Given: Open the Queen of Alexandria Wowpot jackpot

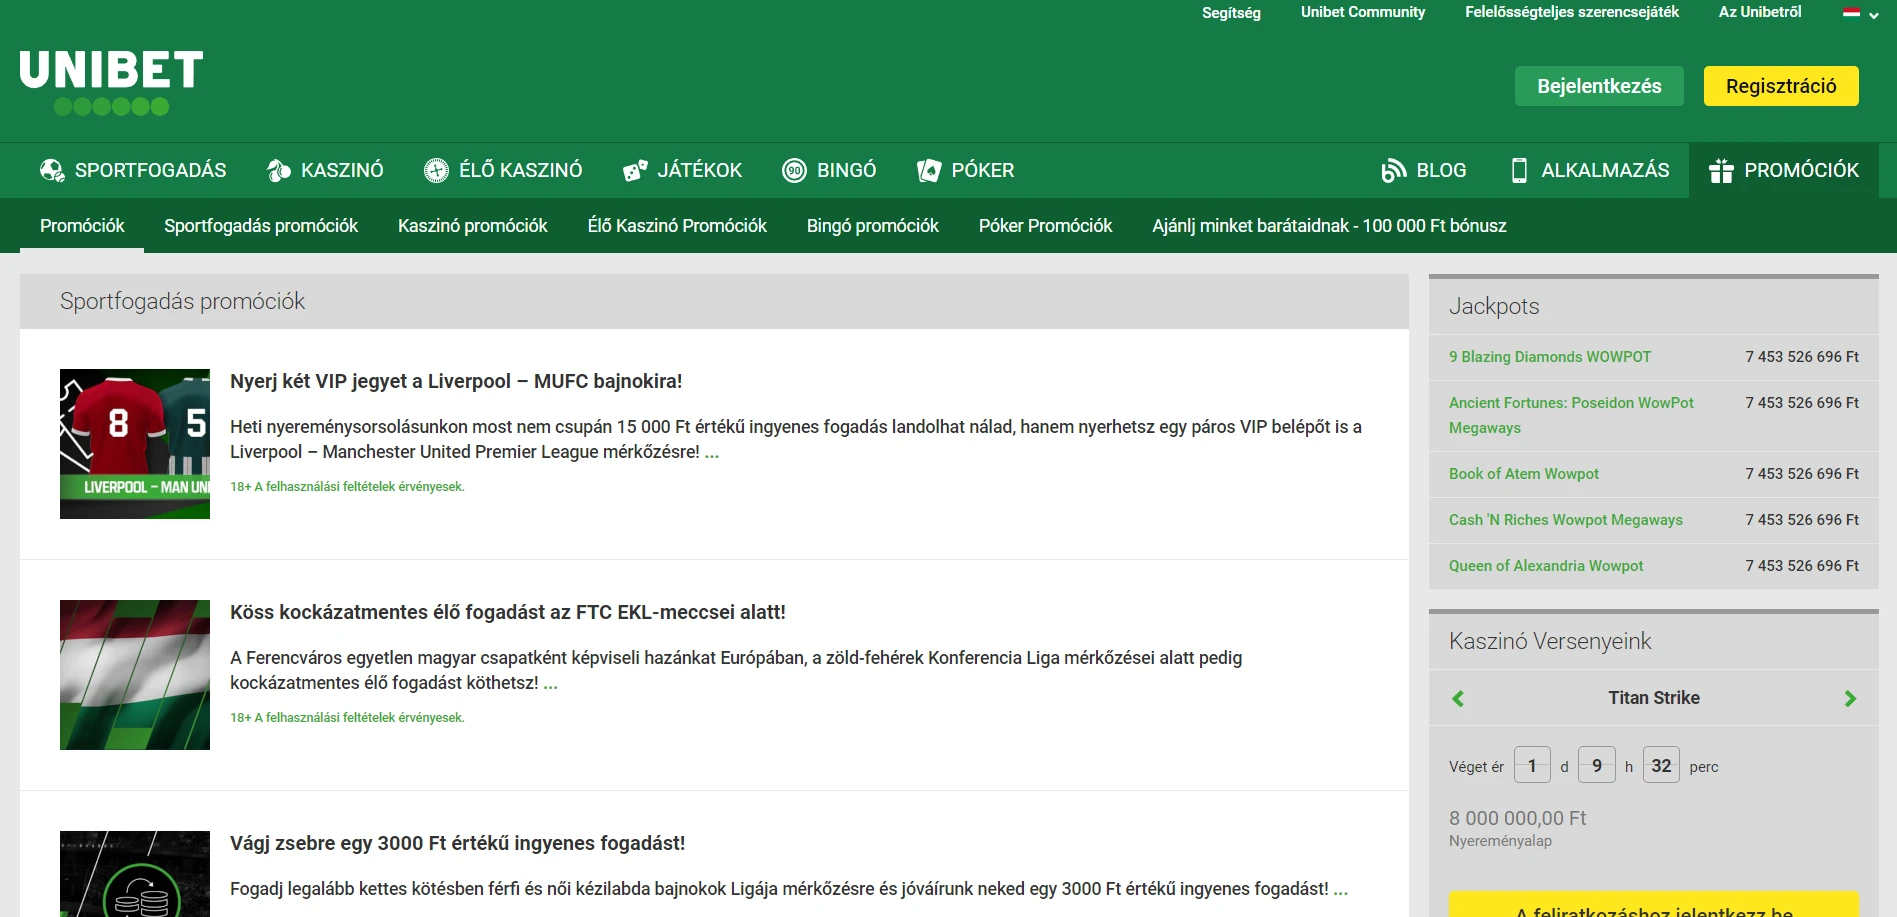Looking at the screenshot, I should click(1546, 566).
